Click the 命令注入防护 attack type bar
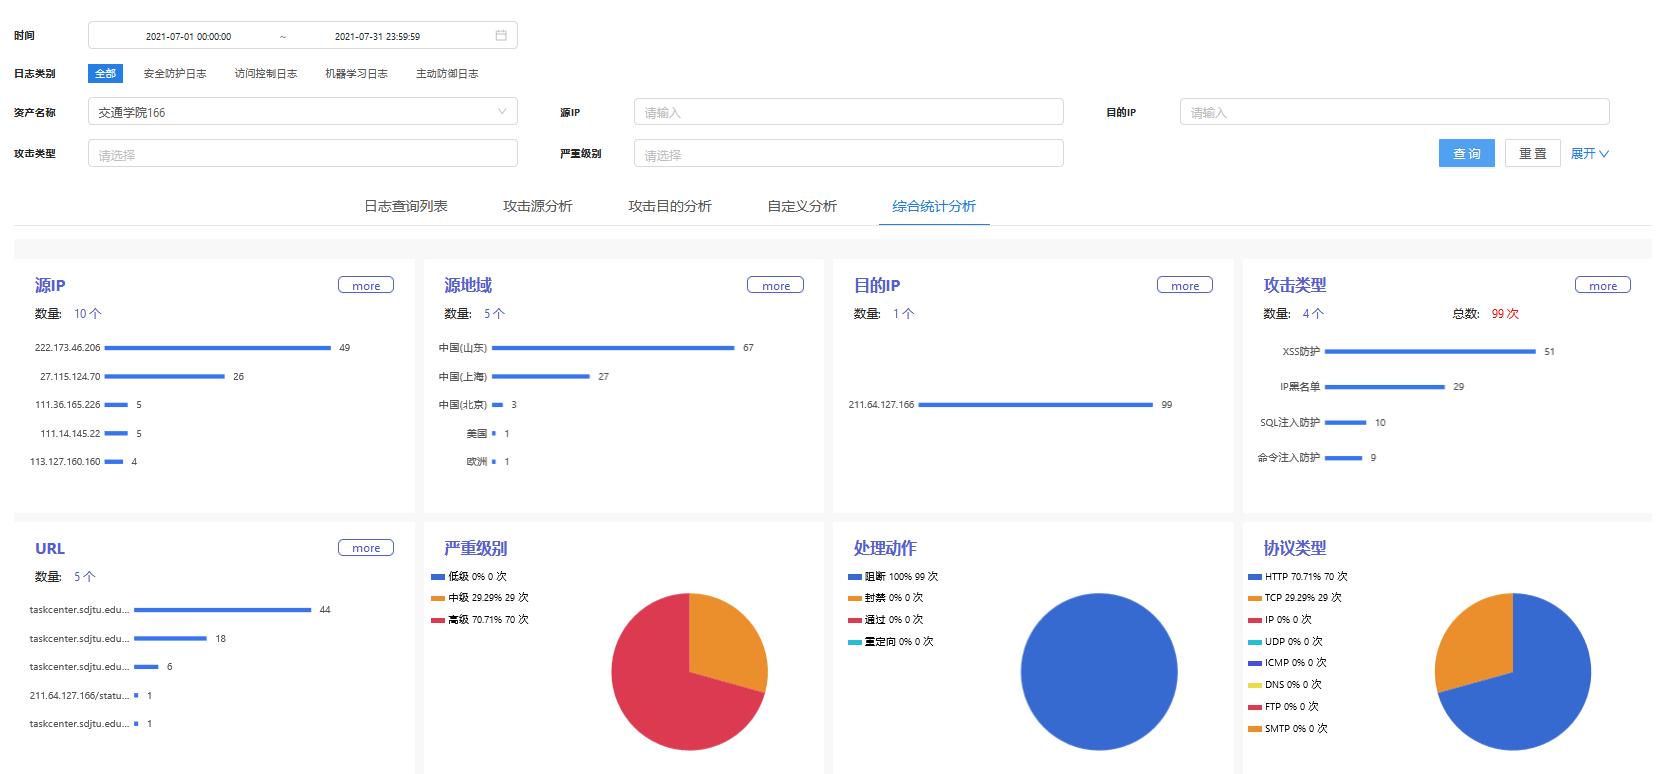This screenshot has width=1664, height=774. [x=1344, y=458]
